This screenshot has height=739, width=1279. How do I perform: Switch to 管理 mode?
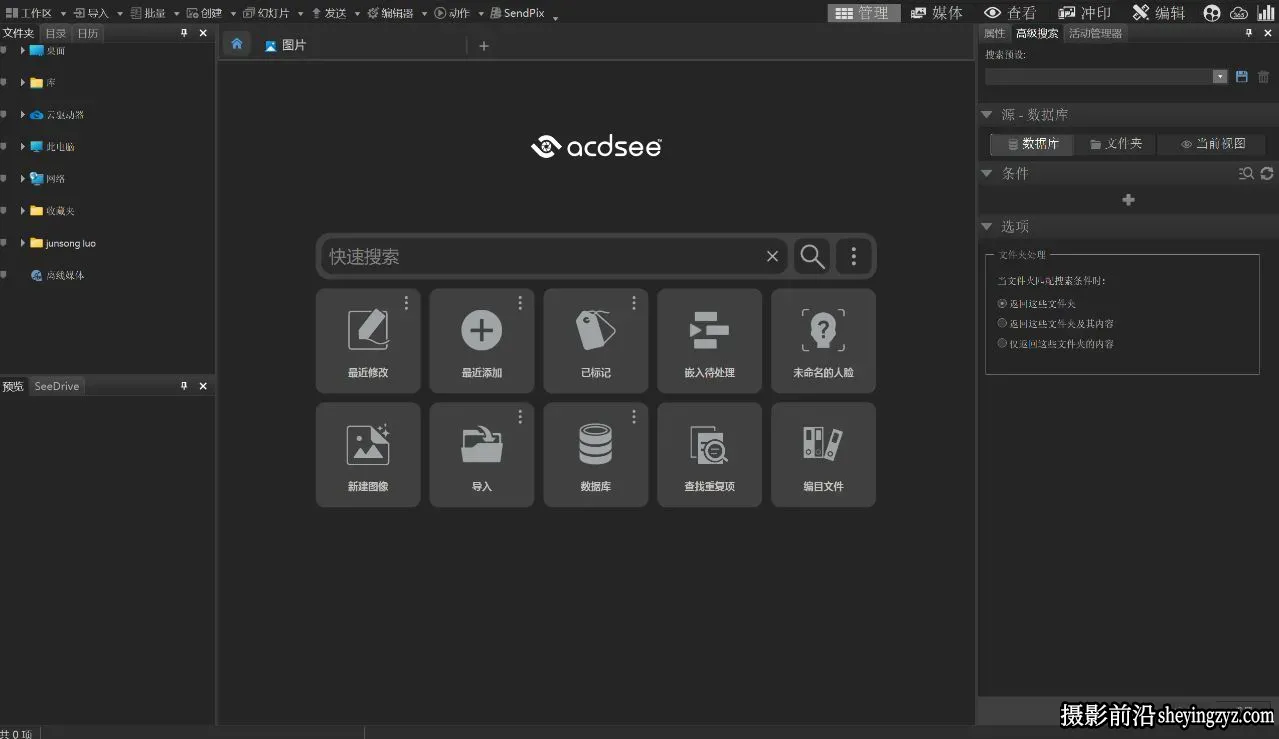point(863,13)
